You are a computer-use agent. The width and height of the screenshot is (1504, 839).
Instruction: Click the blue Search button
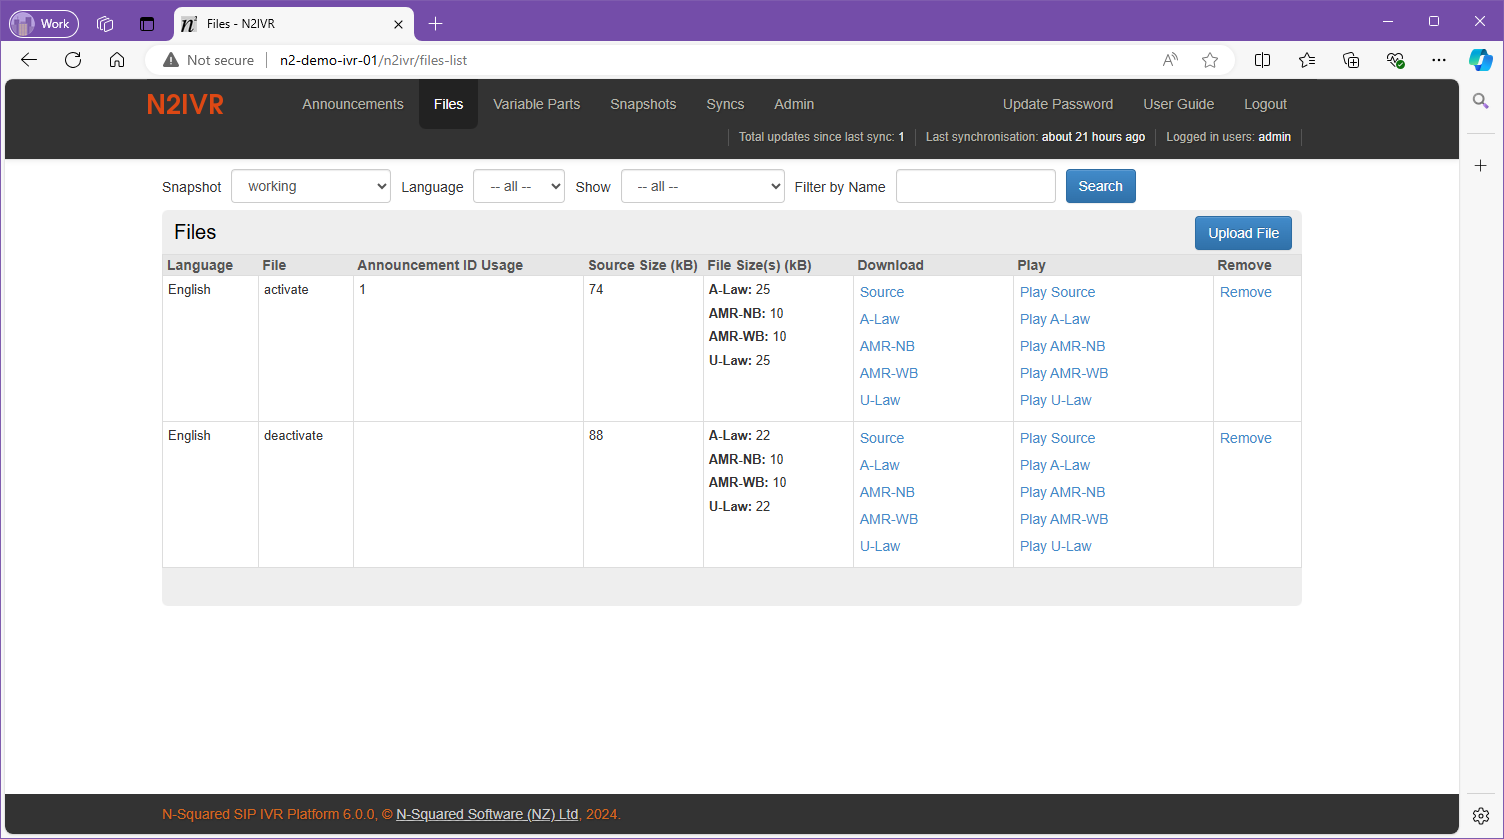(1100, 186)
